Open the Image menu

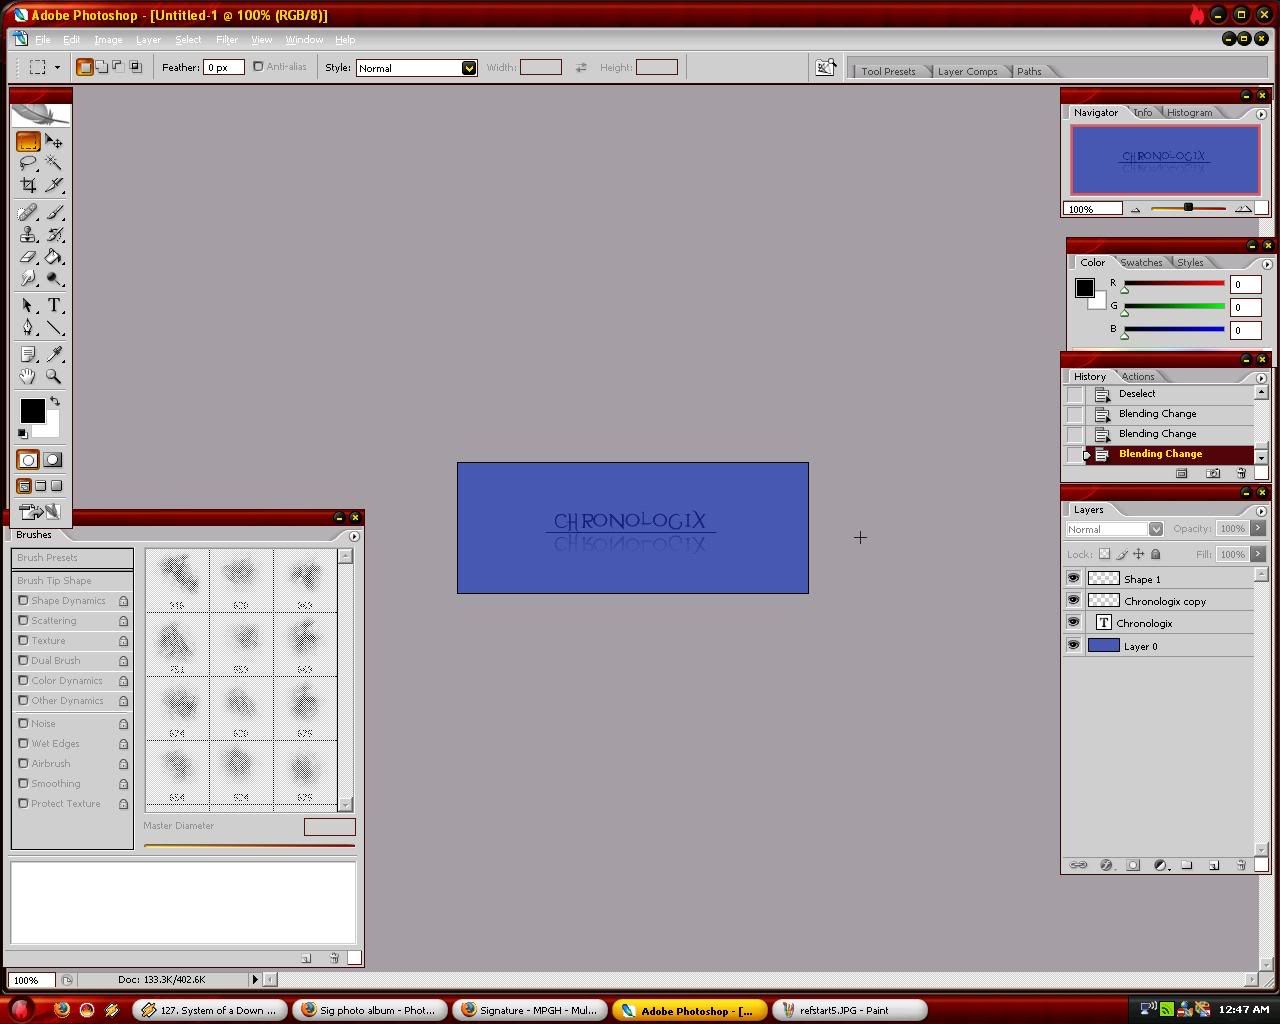[108, 40]
